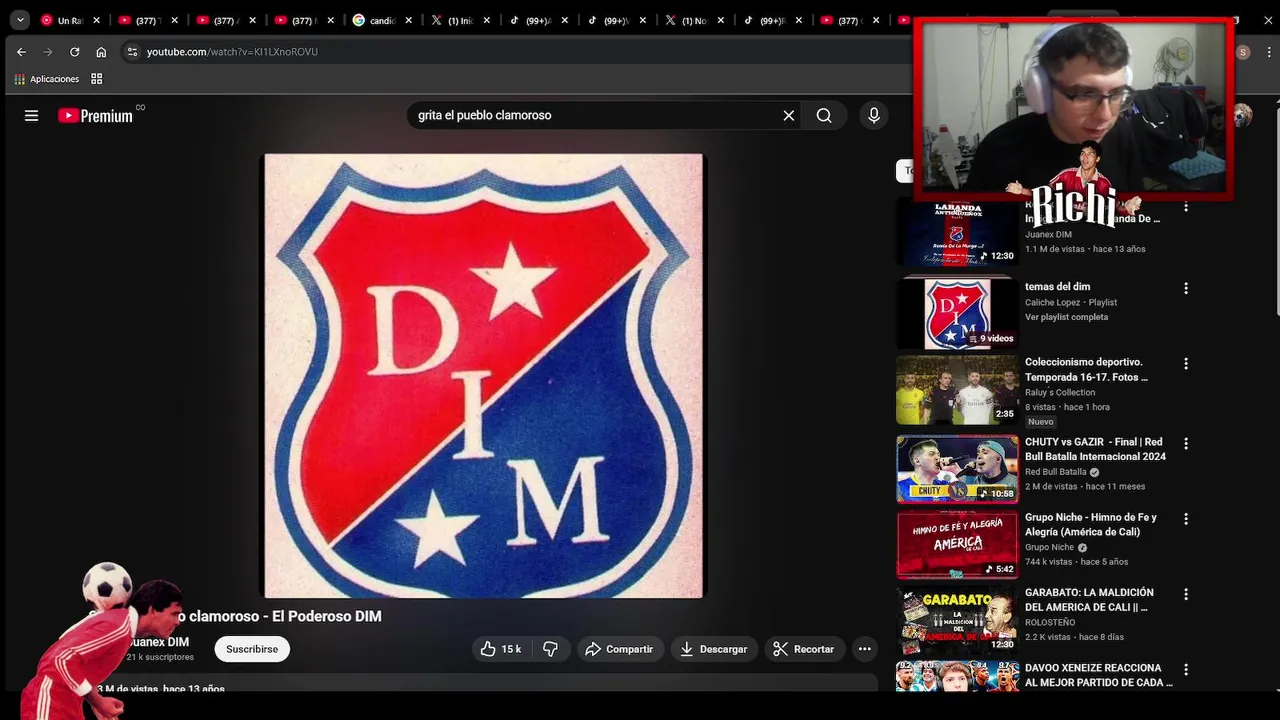
Task: Open the 'Himno de Fe y Alegría' thumbnail
Action: click(x=957, y=544)
